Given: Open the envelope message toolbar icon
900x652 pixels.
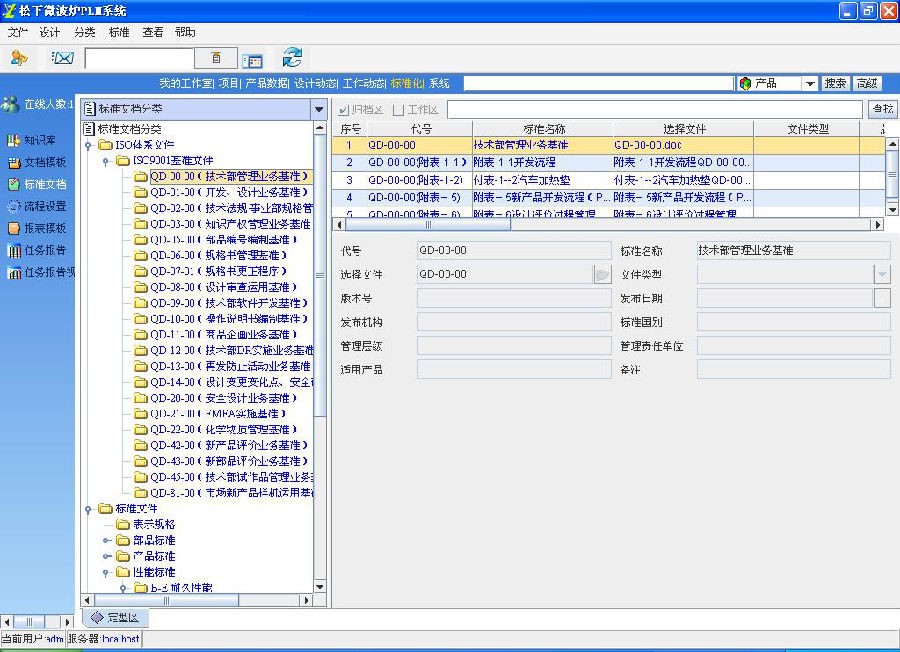Looking at the screenshot, I should coord(62,58).
